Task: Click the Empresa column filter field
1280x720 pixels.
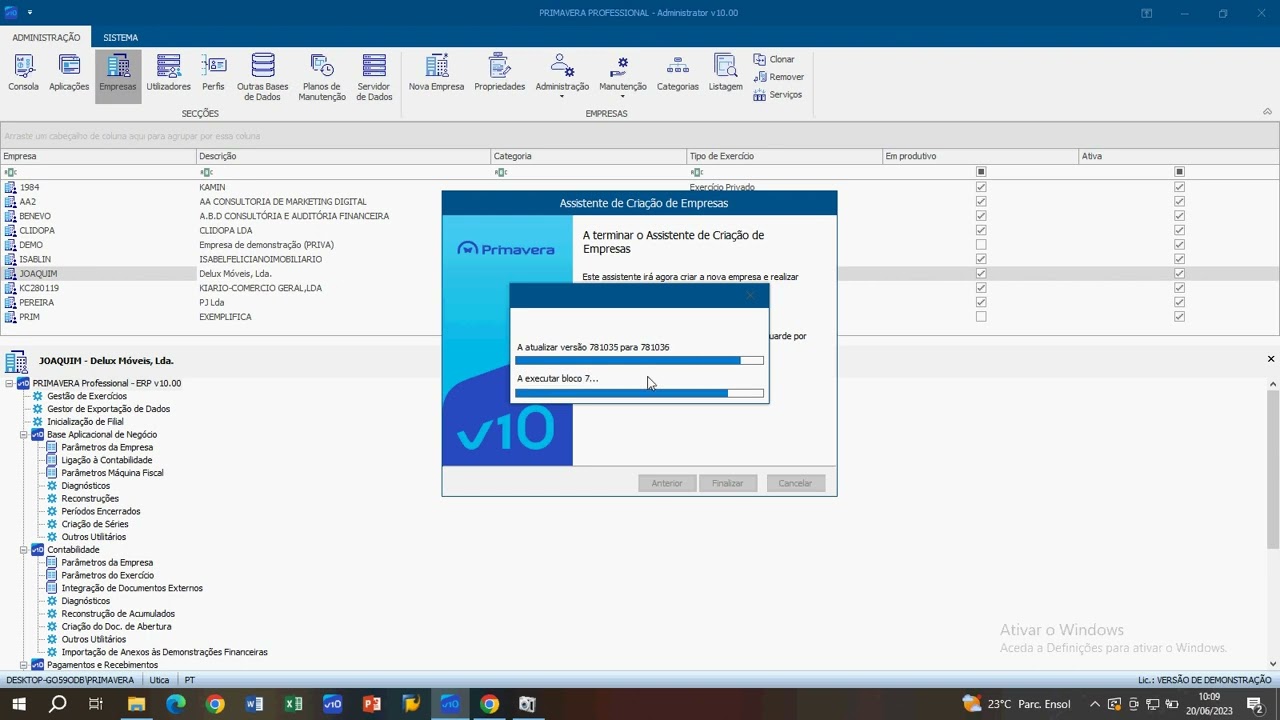Action: [98, 172]
